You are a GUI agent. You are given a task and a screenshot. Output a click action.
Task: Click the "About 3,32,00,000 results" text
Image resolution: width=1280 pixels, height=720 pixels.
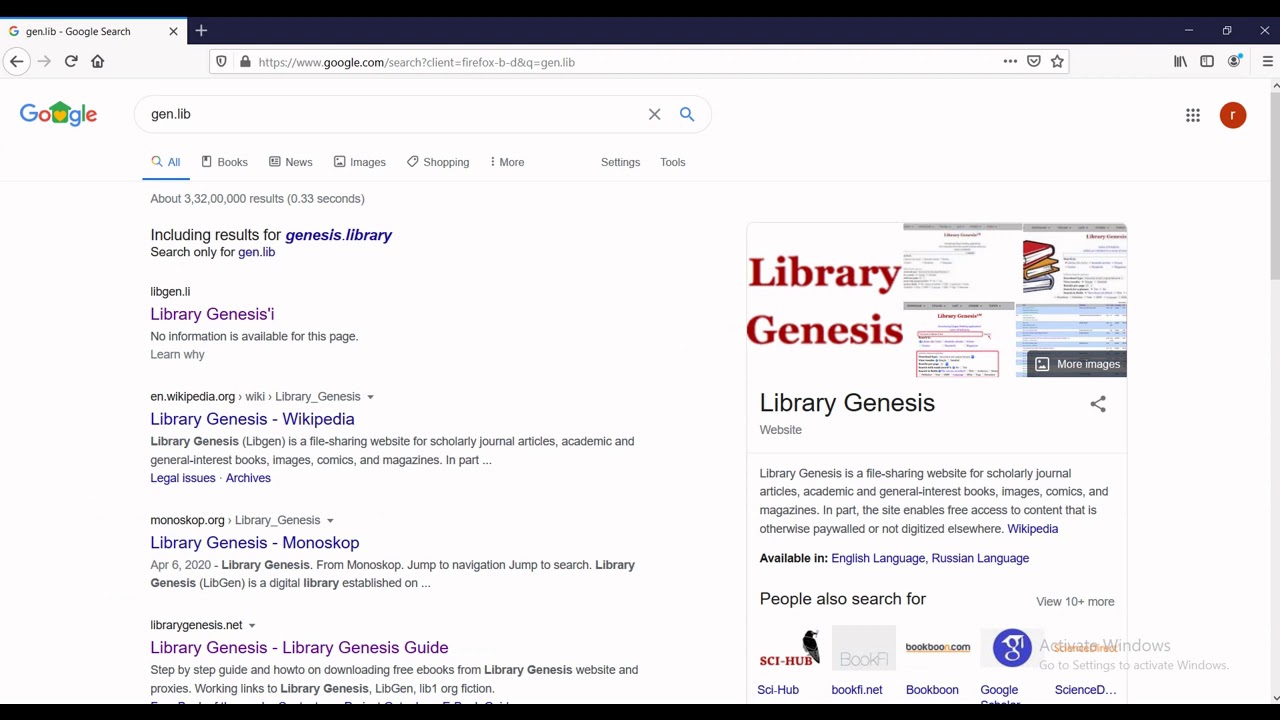257,199
